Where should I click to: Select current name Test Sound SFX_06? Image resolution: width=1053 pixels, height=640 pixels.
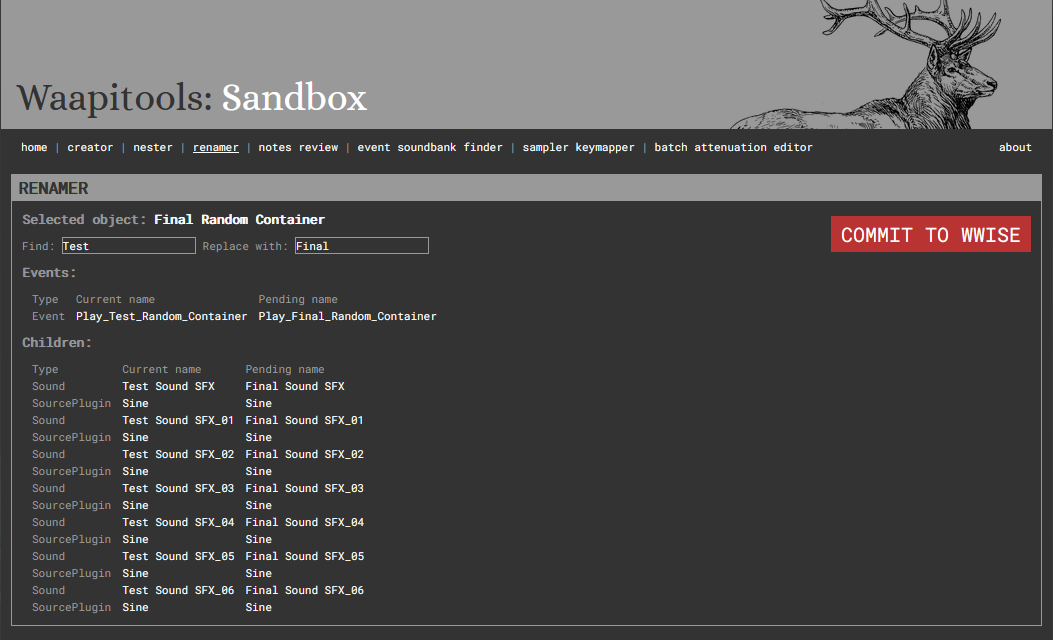[x=178, y=590]
